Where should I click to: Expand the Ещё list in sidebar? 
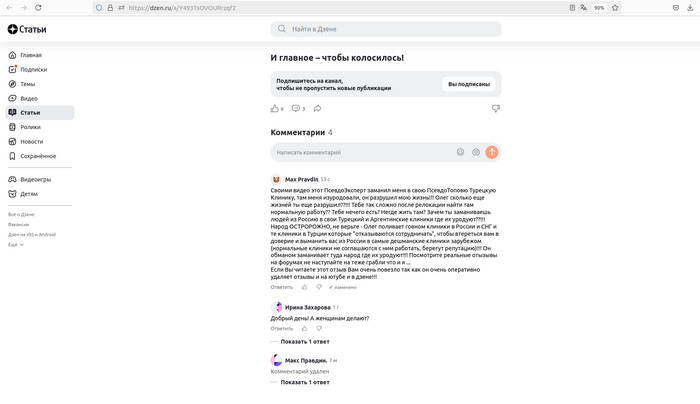16,244
